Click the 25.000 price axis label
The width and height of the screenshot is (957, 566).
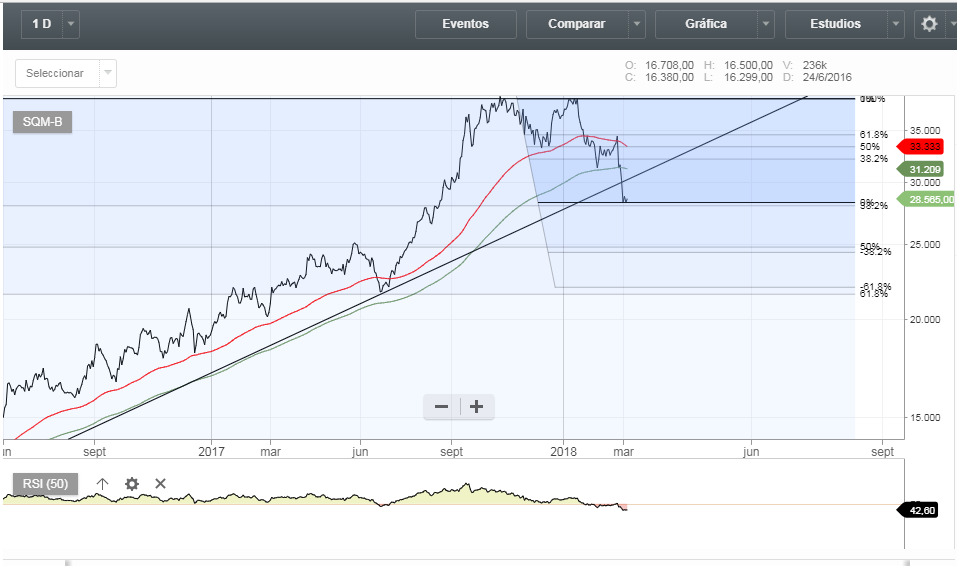pos(925,244)
